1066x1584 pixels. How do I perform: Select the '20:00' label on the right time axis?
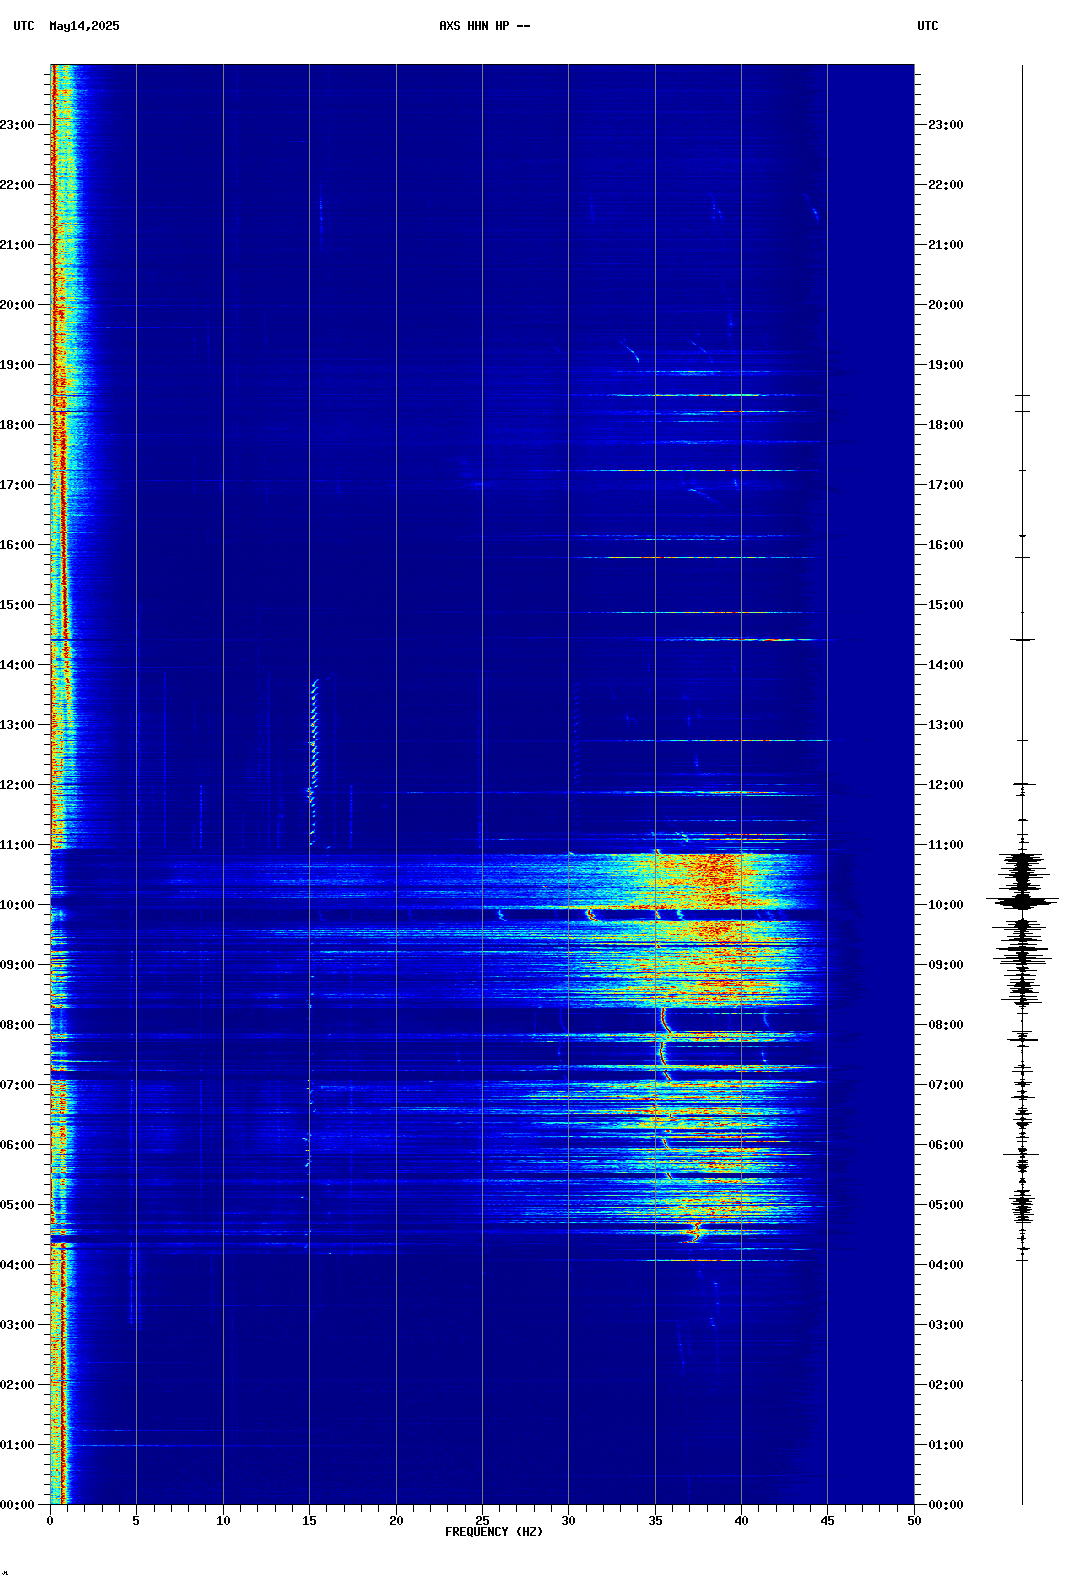[946, 305]
